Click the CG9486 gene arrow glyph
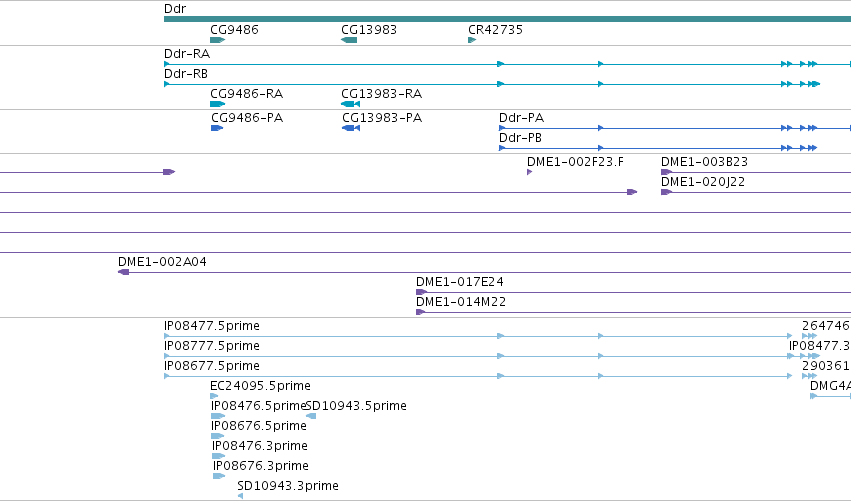Viewport: 851px width, 501px height. [x=218, y=40]
